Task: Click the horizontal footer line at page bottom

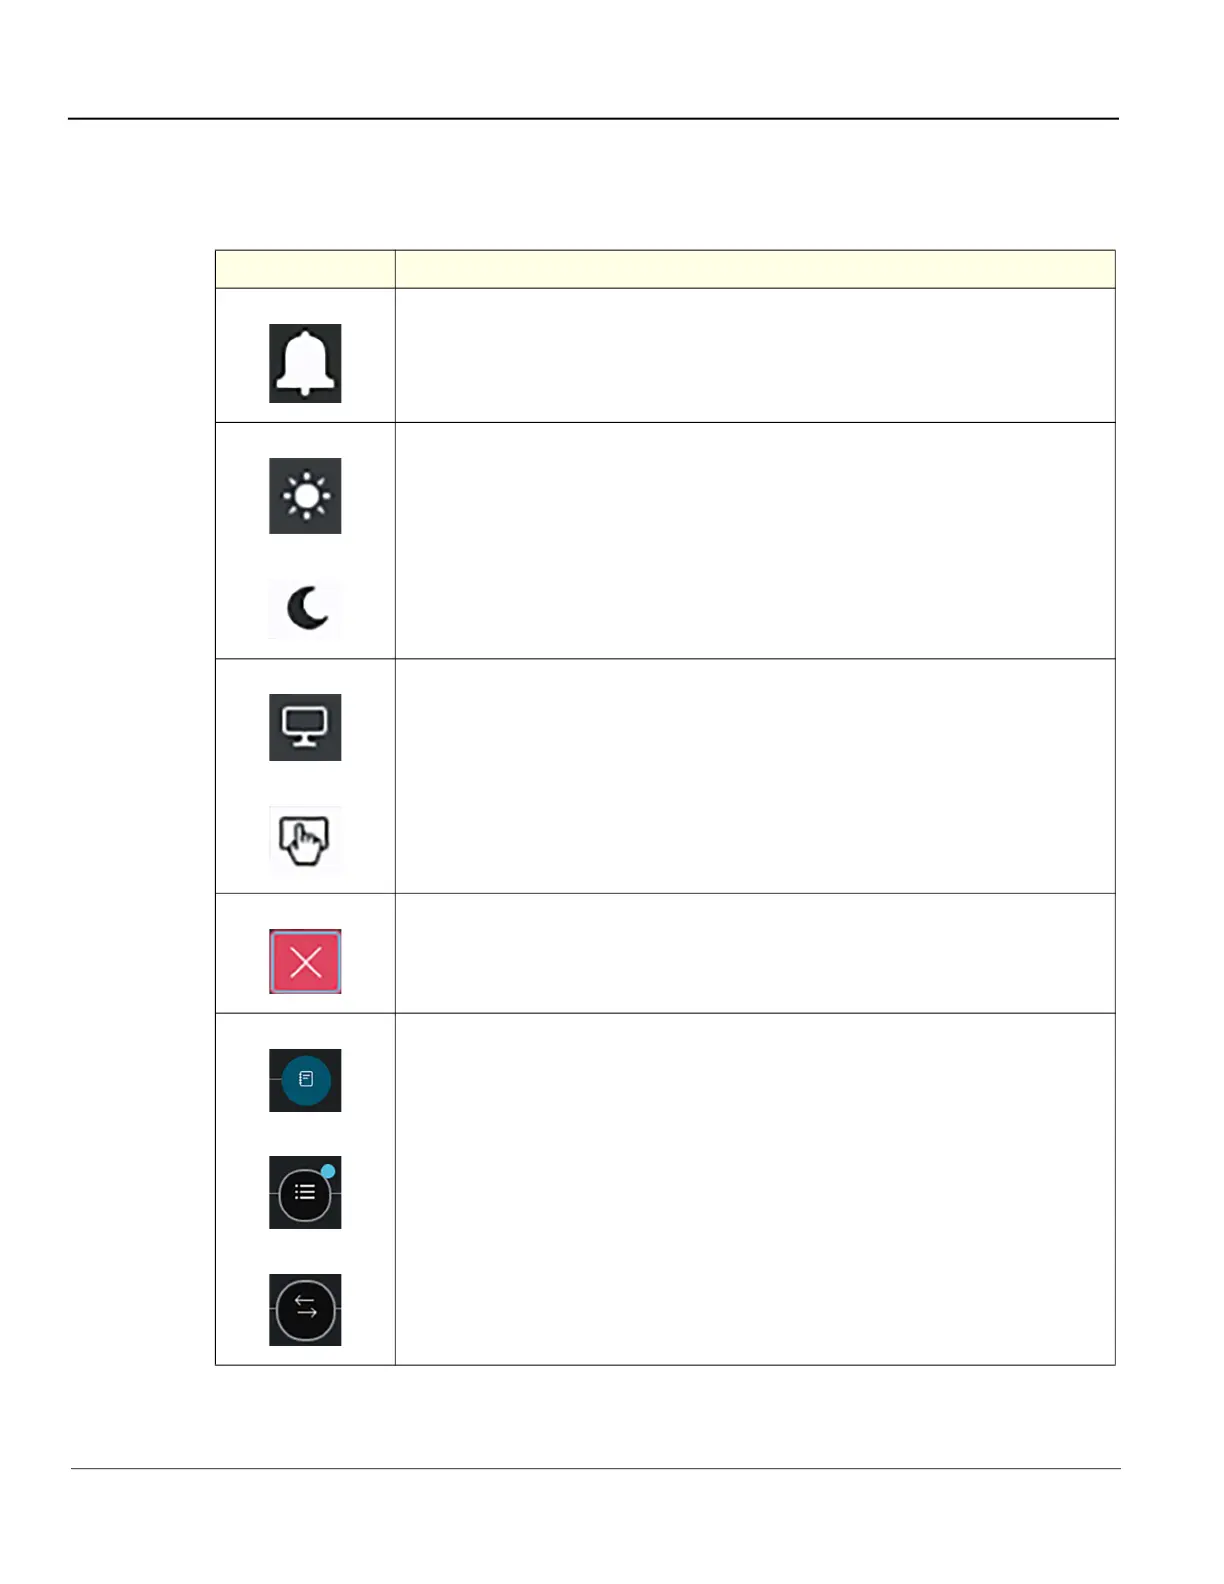Action: point(596,1469)
